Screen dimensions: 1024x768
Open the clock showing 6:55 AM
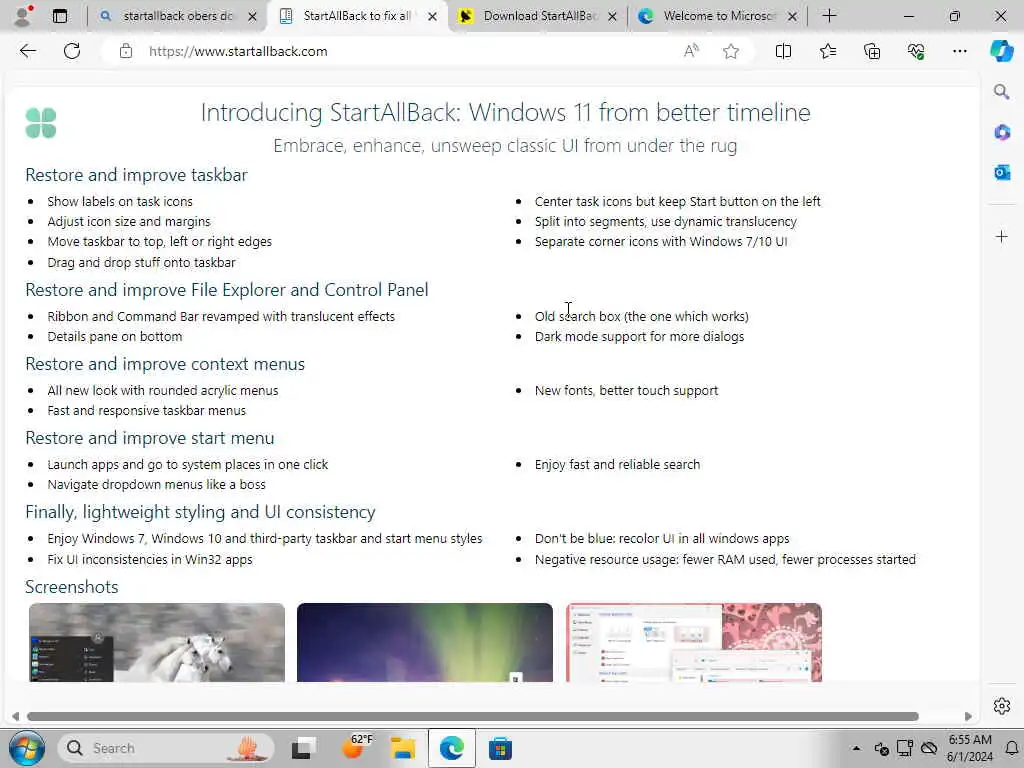coord(970,748)
